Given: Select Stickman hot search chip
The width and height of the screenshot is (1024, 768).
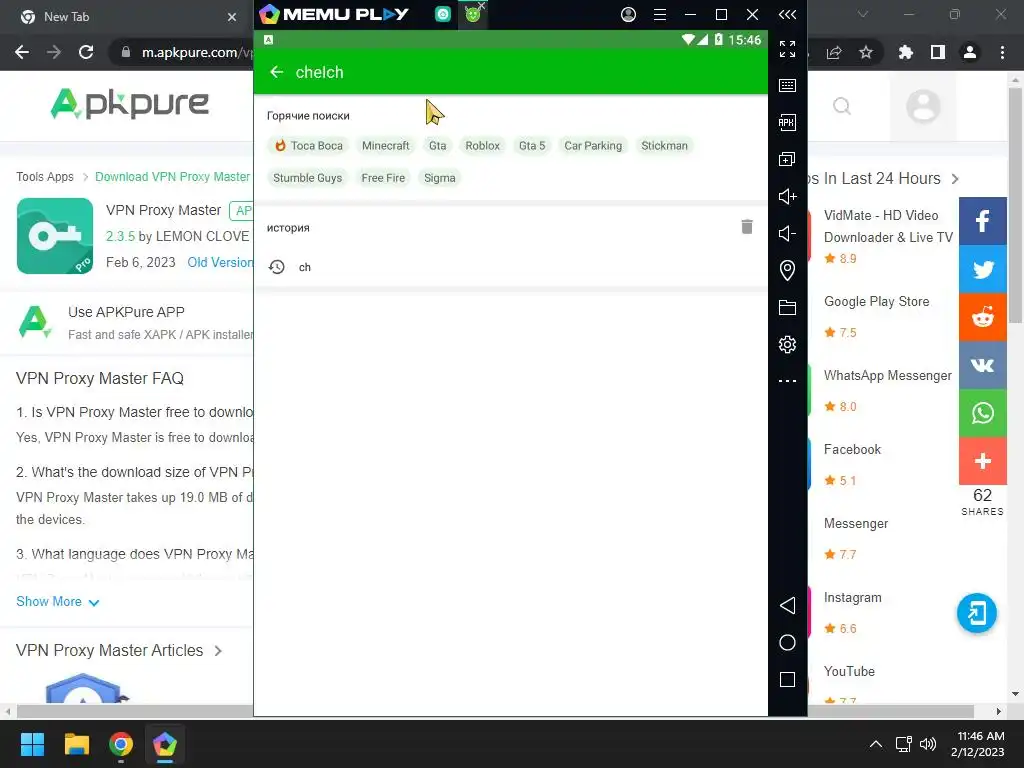Looking at the screenshot, I should [664, 146].
